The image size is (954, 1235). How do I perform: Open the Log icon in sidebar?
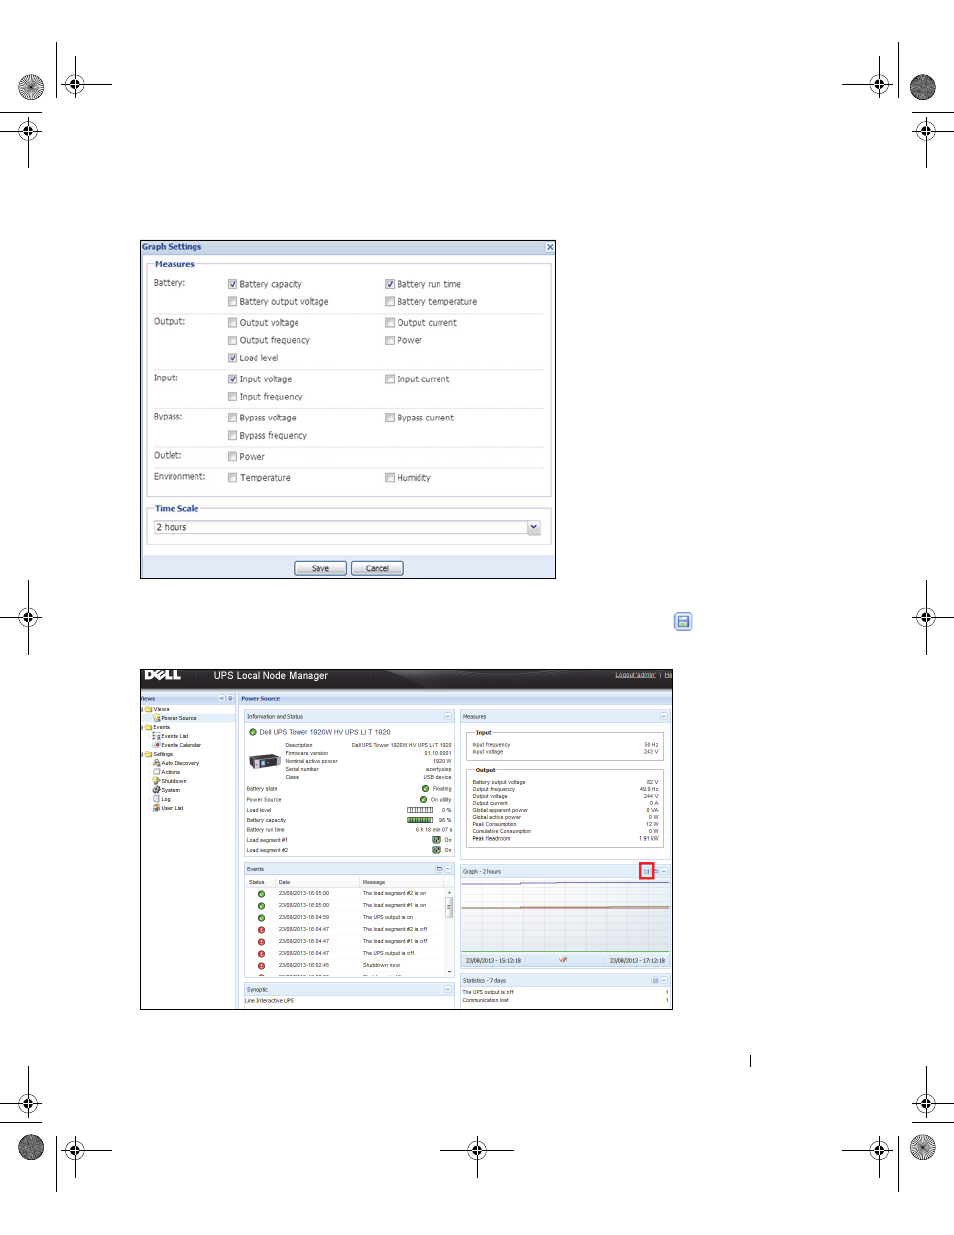tap(157, 799)
